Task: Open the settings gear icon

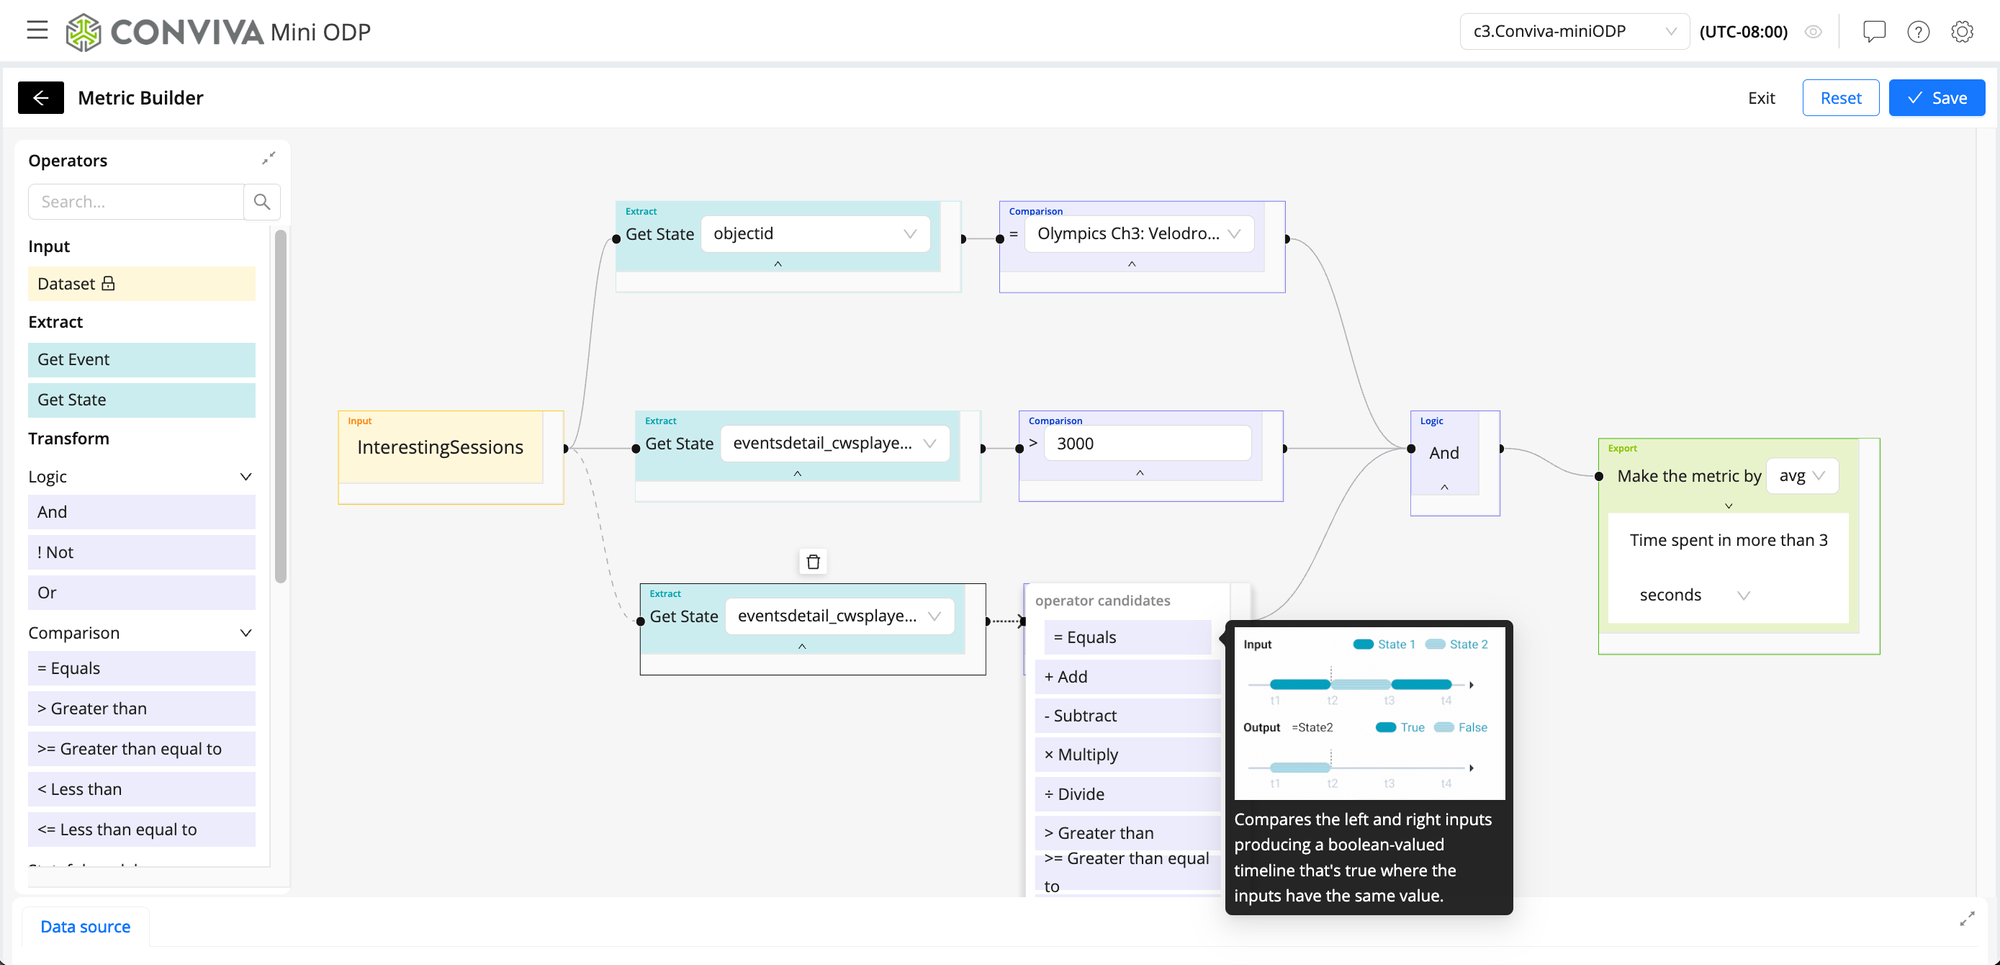Action: click(x=1962, y=31)
